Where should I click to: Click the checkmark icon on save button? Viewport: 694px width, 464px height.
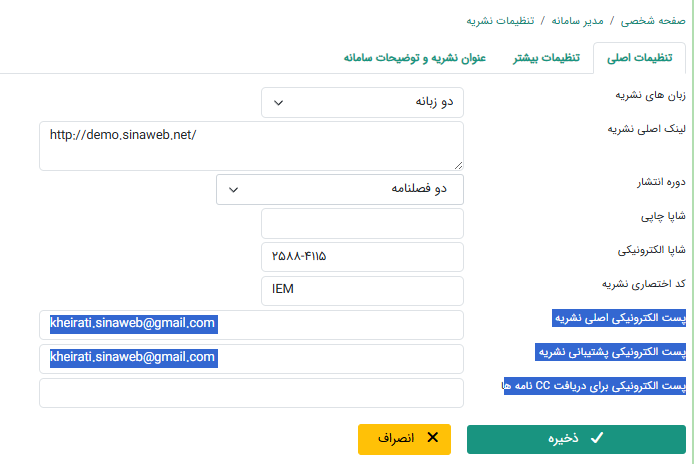point(597,438)
